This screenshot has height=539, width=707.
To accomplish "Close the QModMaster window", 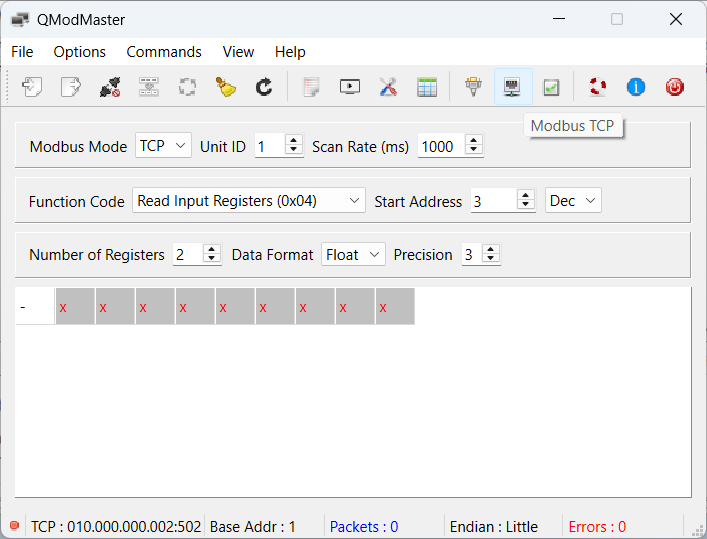I will pyautogui.click(x=675, y=19).
